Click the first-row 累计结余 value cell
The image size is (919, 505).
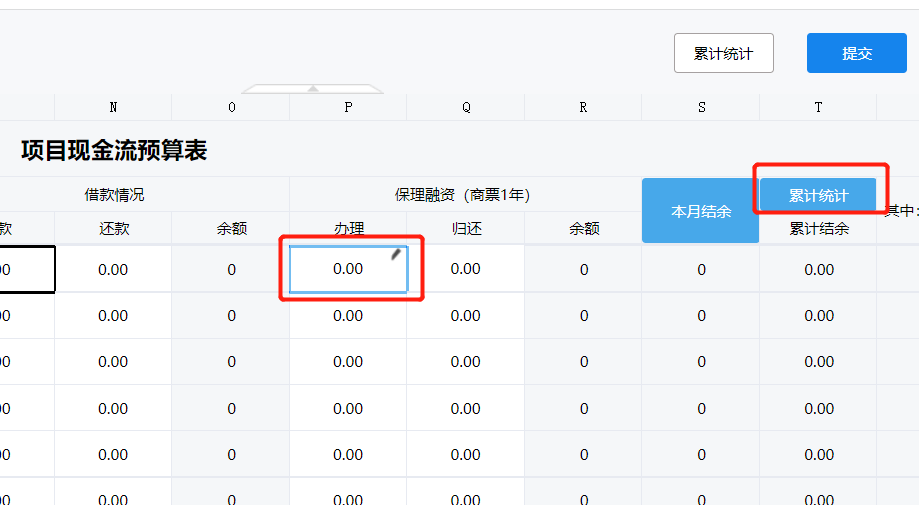point(818,269)
